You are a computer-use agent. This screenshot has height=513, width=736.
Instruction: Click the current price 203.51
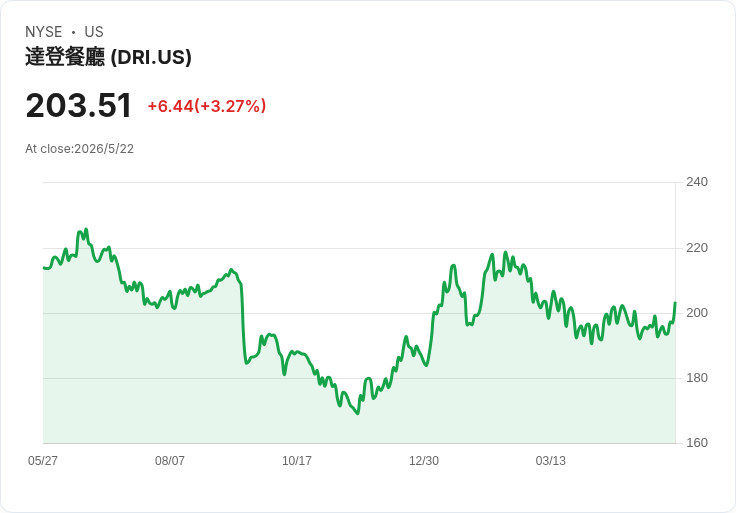point(78,106)
